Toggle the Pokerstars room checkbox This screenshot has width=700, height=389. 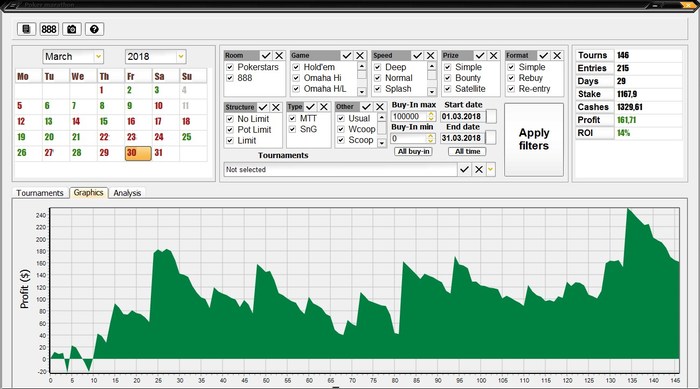[x=230, y=67]
